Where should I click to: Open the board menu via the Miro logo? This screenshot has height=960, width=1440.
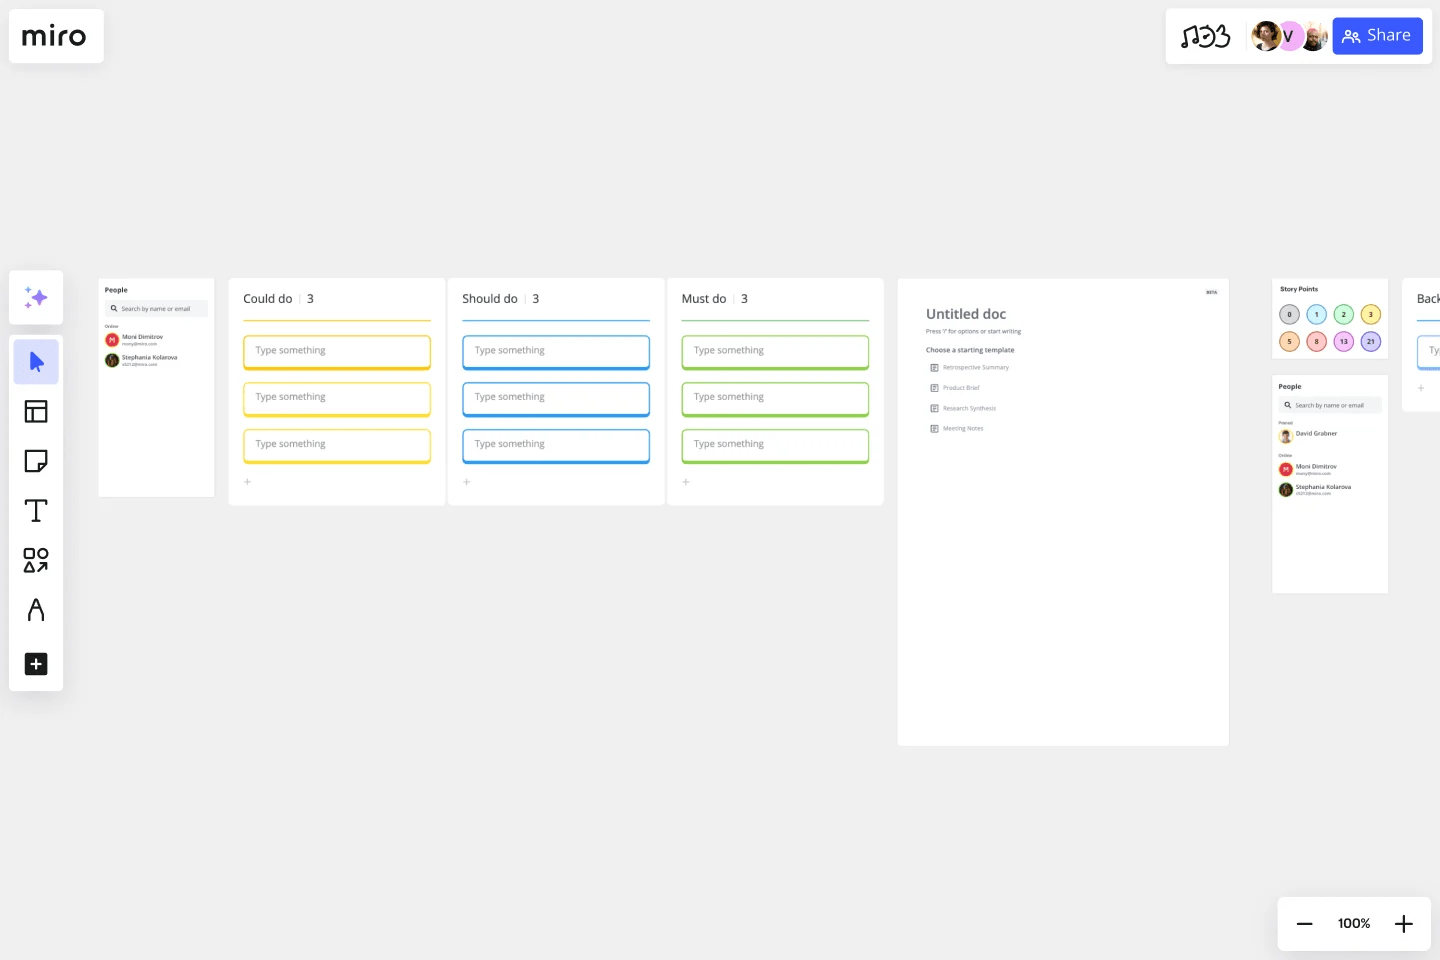pyautogui.click(x=55, y=36)
